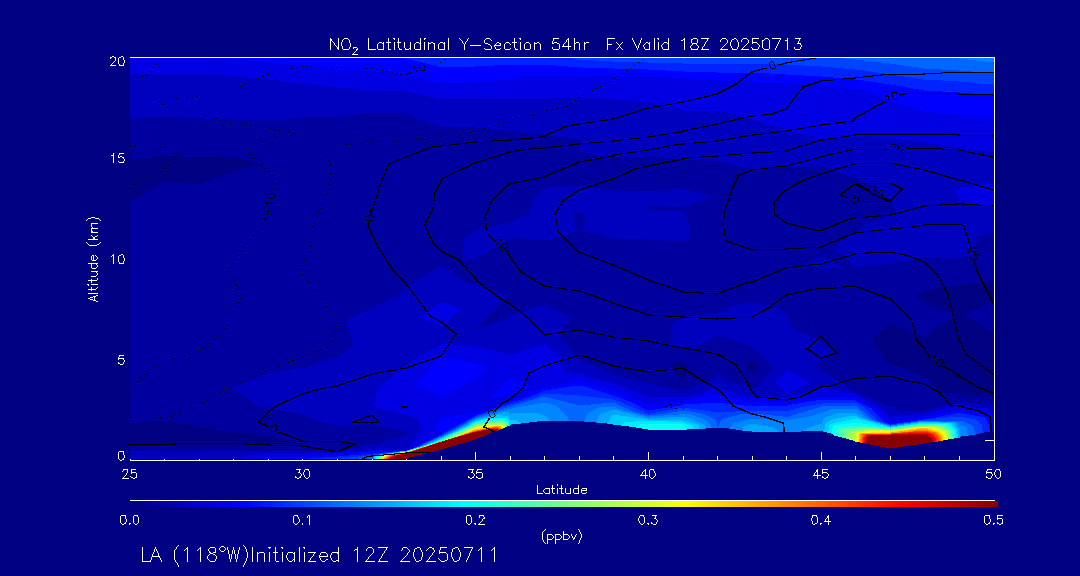Click the x-axis tick label '45'
The image size is (1080, 576).
[821, 475]
